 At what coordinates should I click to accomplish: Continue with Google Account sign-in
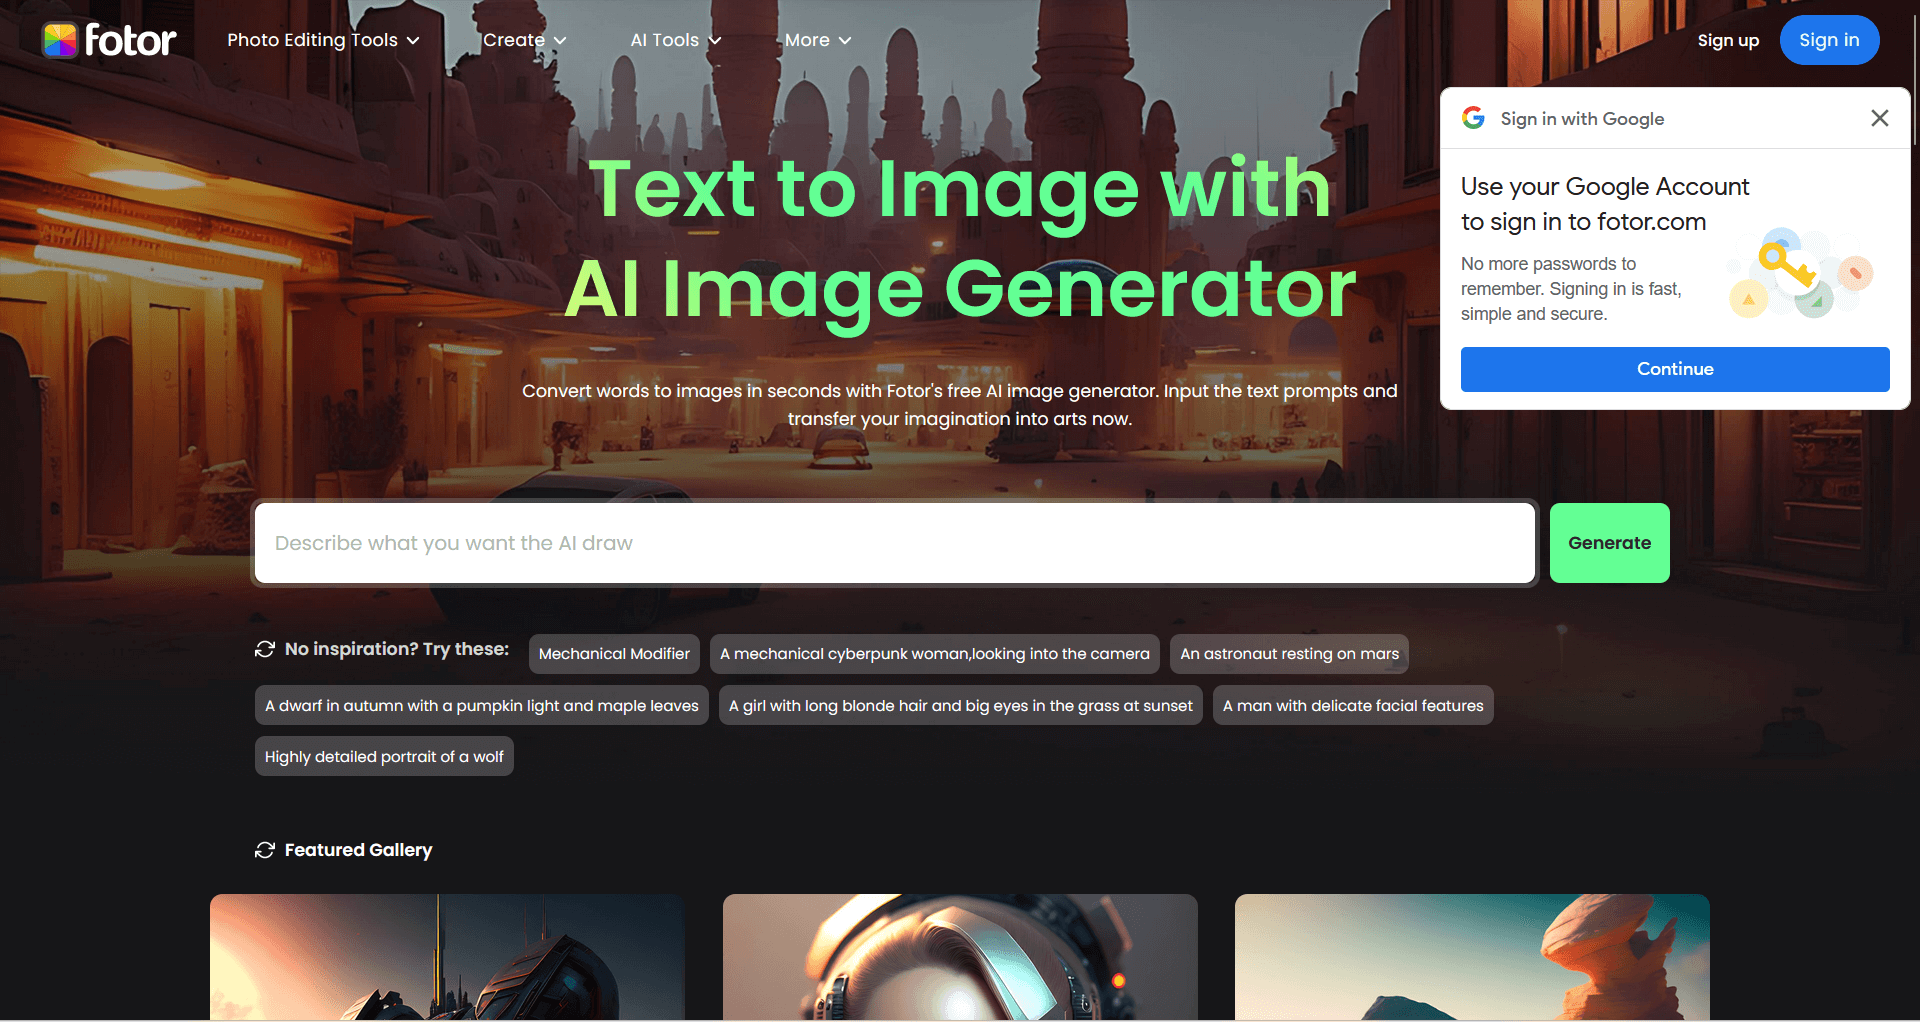click(x=1674, y=369)
